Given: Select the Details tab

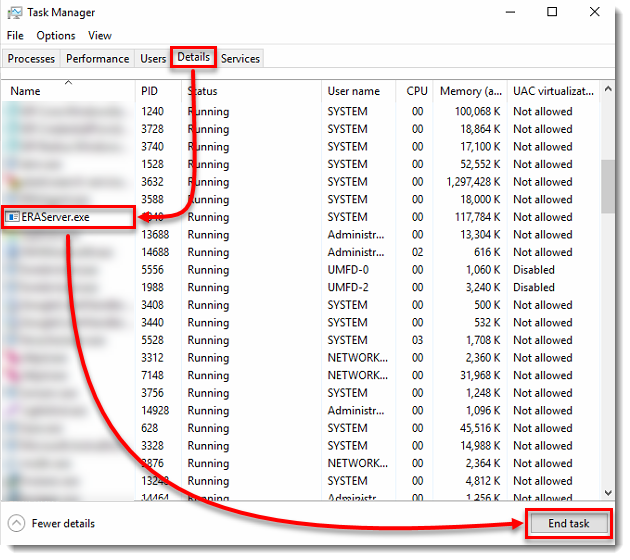Looking at the screenshot, I should (194, 57).
